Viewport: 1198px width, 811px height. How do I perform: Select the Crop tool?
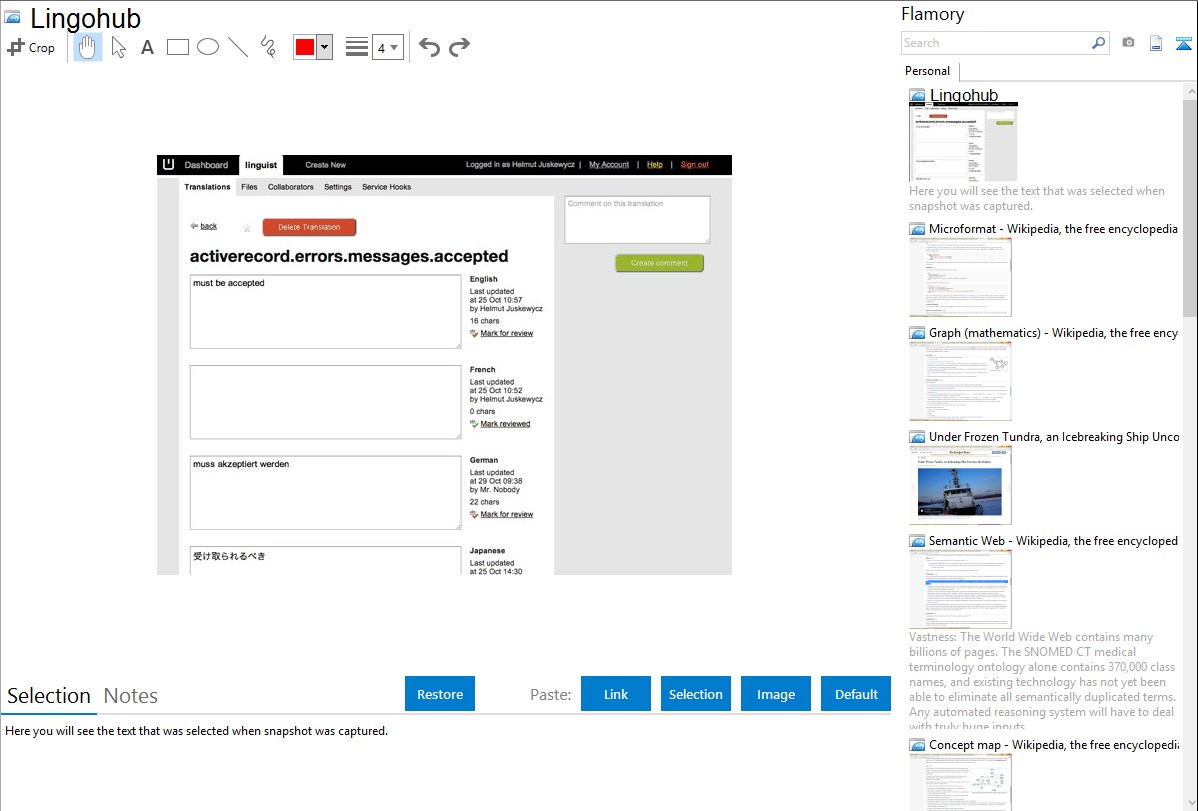pyautogui.click(x=31, y=47)
